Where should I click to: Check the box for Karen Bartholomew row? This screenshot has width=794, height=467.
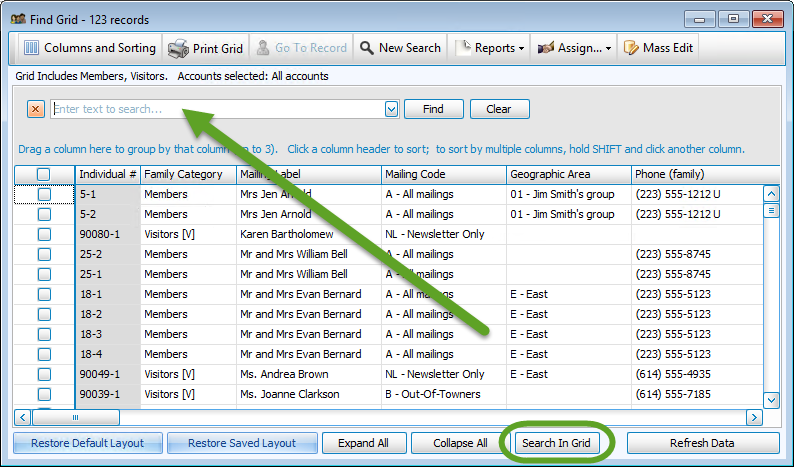(44, 234)
